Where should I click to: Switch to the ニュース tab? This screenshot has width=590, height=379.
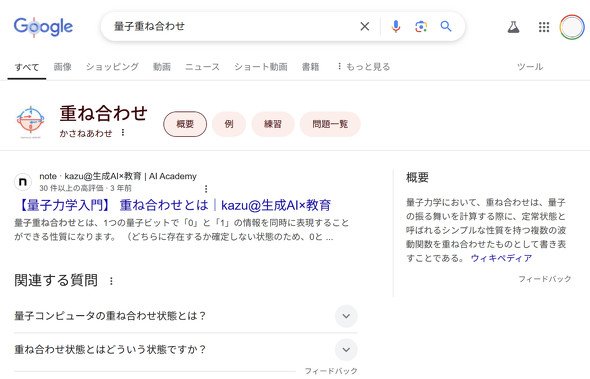point(202,67)
